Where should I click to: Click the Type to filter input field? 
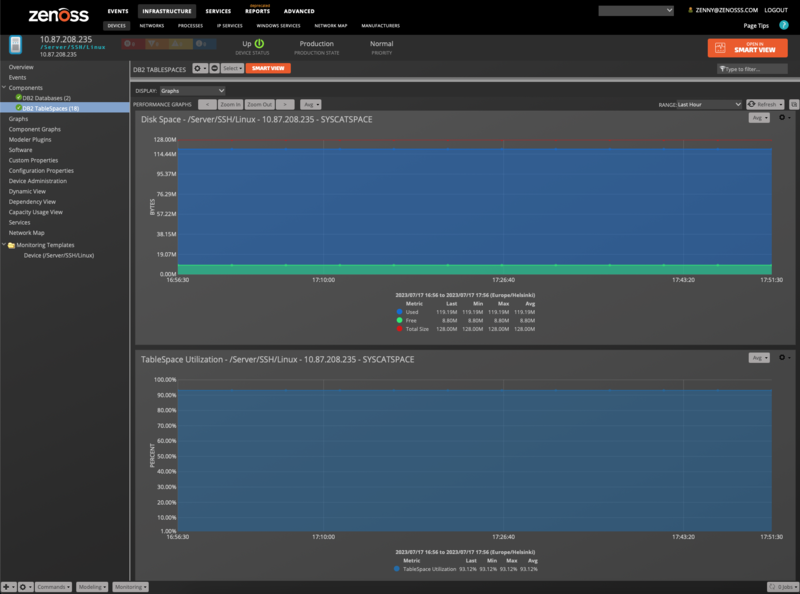coord(752,69)
